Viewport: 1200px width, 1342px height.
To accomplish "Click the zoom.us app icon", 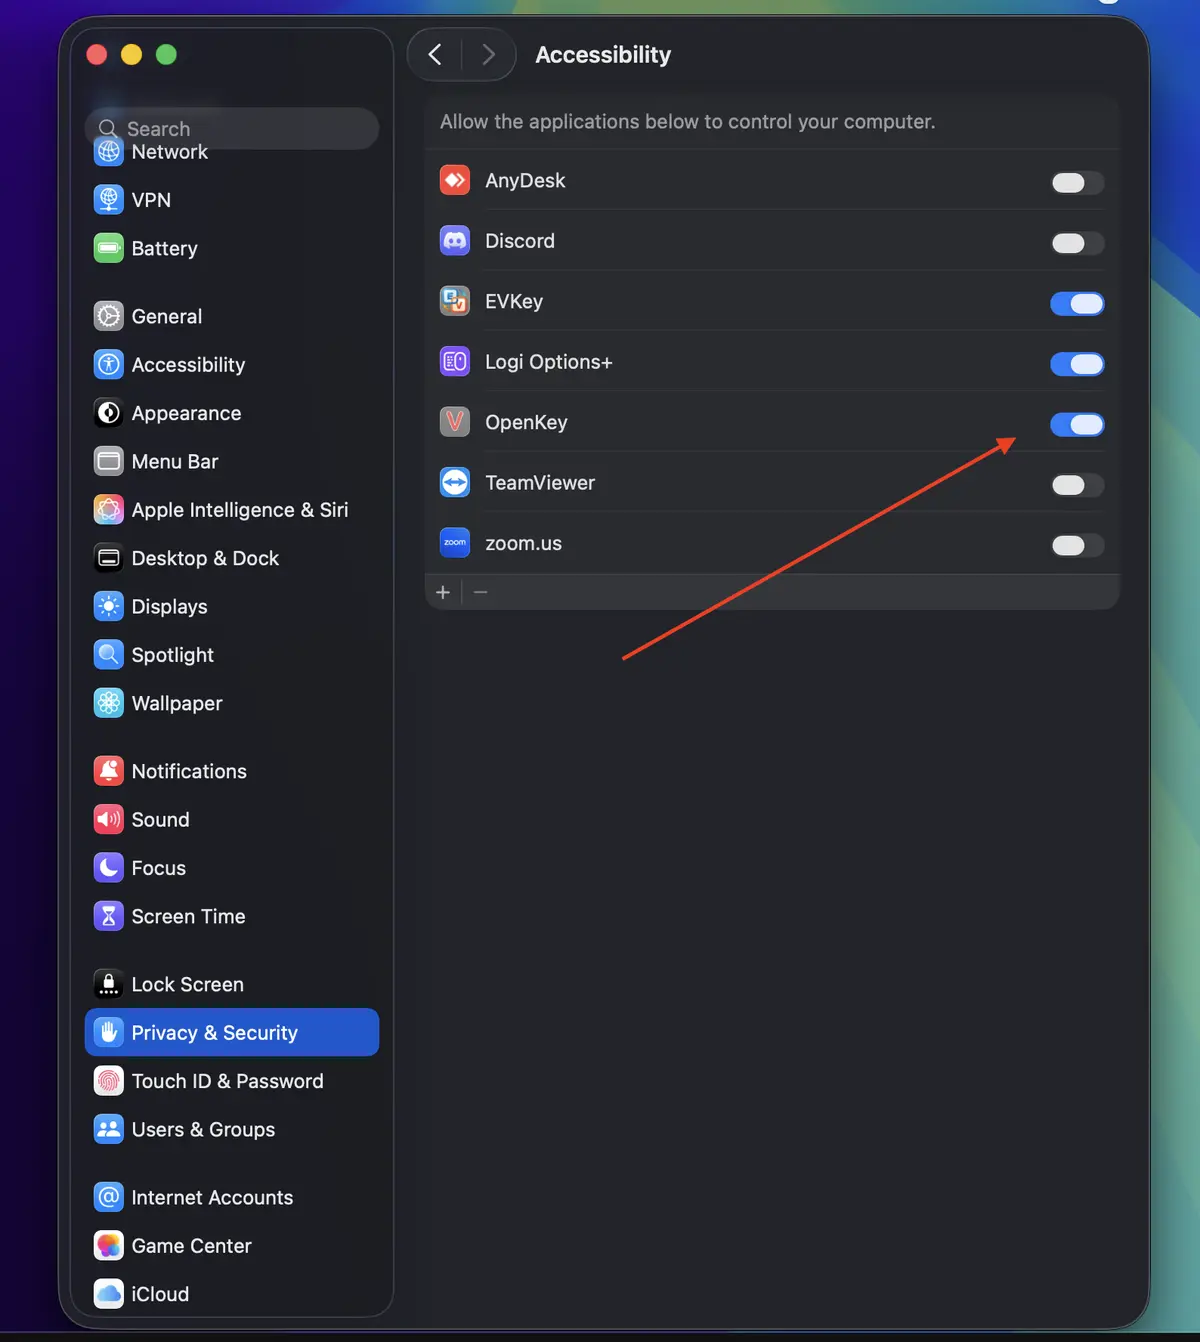I will coord(454,542).
